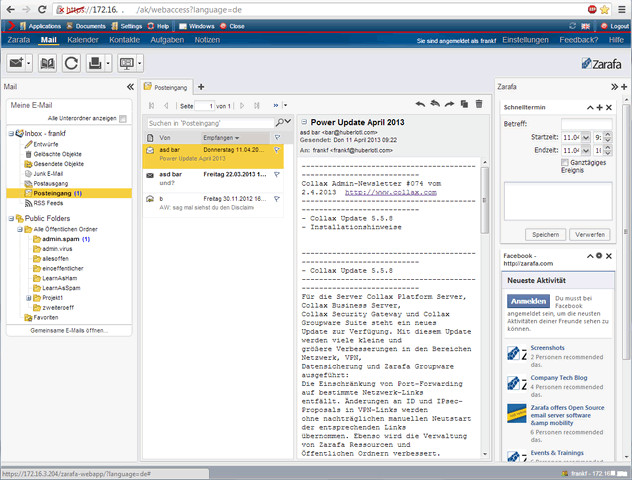
Task: Open the Applications menu
Action: click(40, 26)
